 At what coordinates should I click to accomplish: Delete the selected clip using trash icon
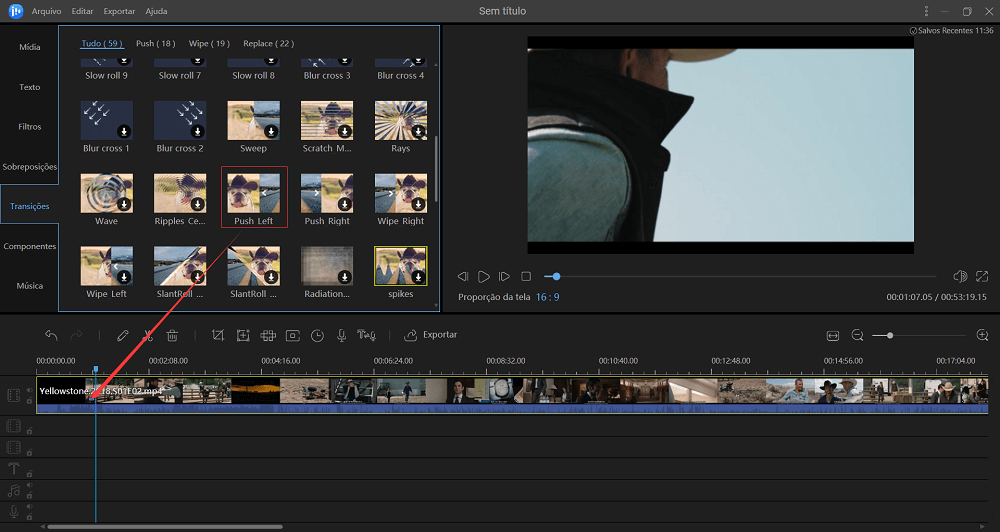(172, 335)
